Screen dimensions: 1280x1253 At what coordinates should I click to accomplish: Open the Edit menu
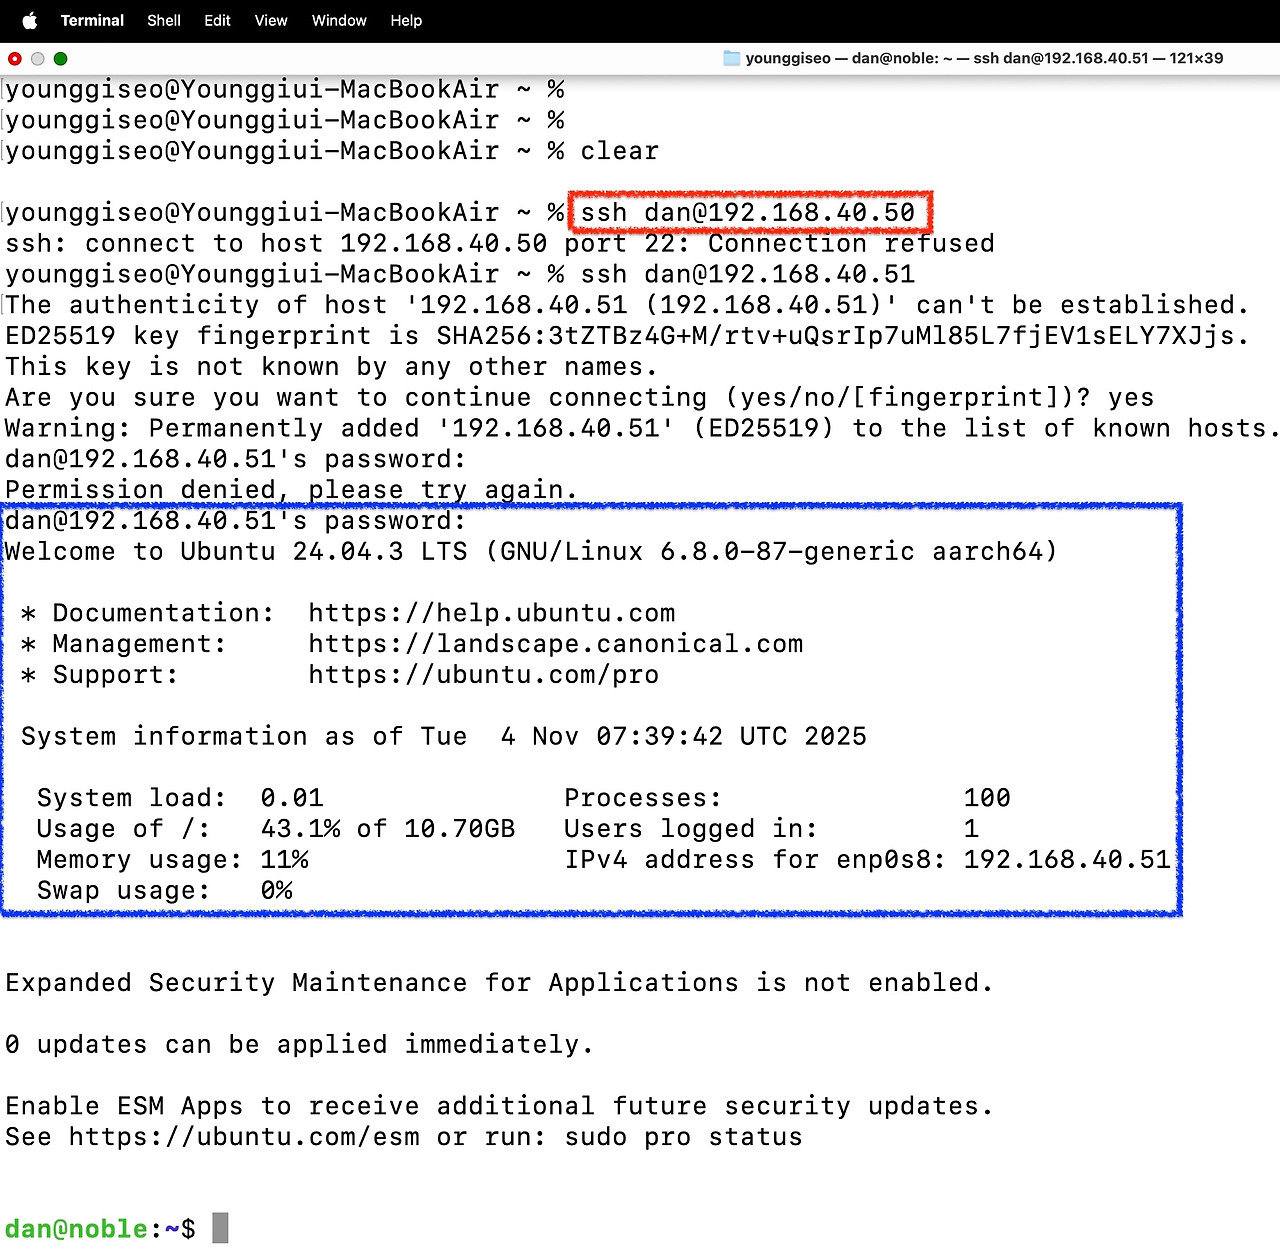[218, 20]
